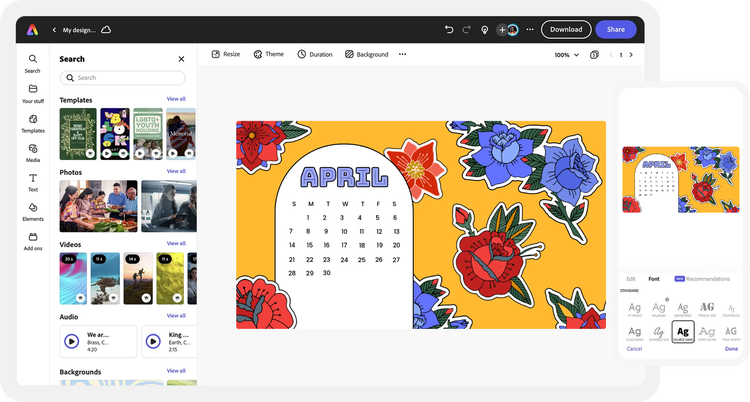This screenshot has width=750, height=402.
Task: Open the Theme options
Action: click(268, 55)
